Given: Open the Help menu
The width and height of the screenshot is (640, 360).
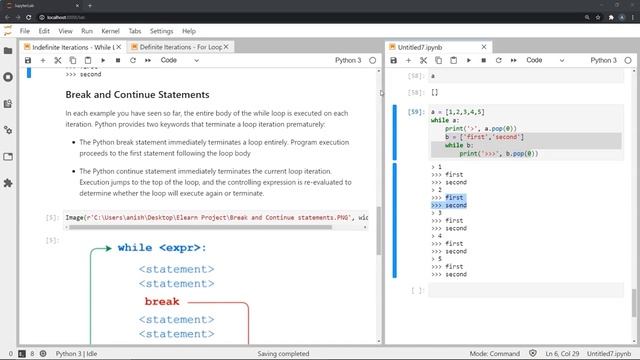Looking at the screenshot, I should pyautogui.click(x=189, y=31).
